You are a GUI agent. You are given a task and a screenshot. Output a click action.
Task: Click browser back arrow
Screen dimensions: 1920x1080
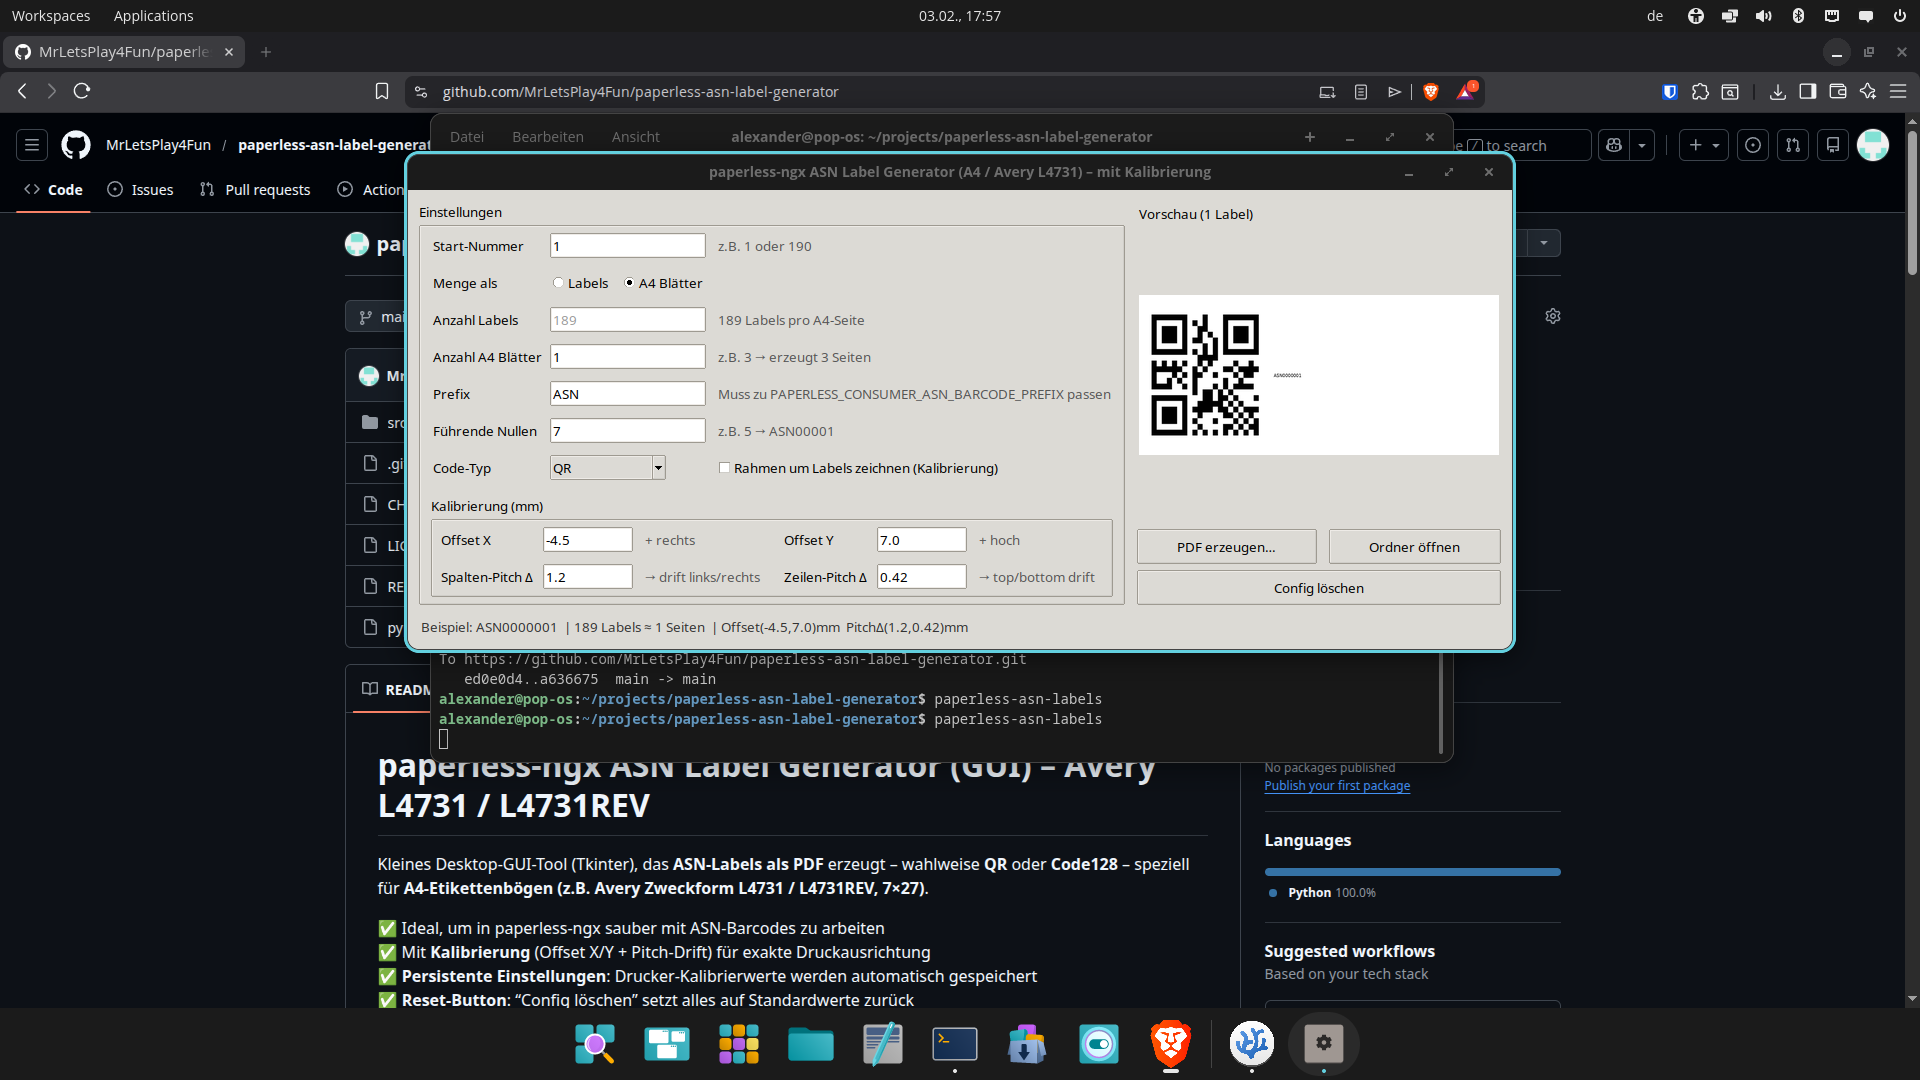(22, 91)
